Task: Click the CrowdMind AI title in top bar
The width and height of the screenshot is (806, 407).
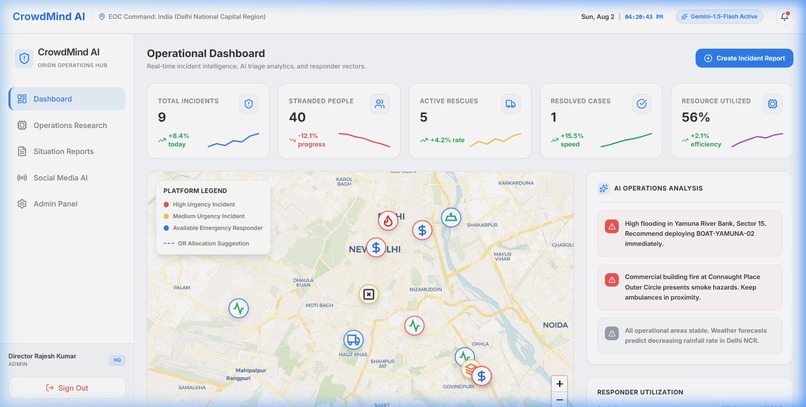Action: tap(49, 16)
